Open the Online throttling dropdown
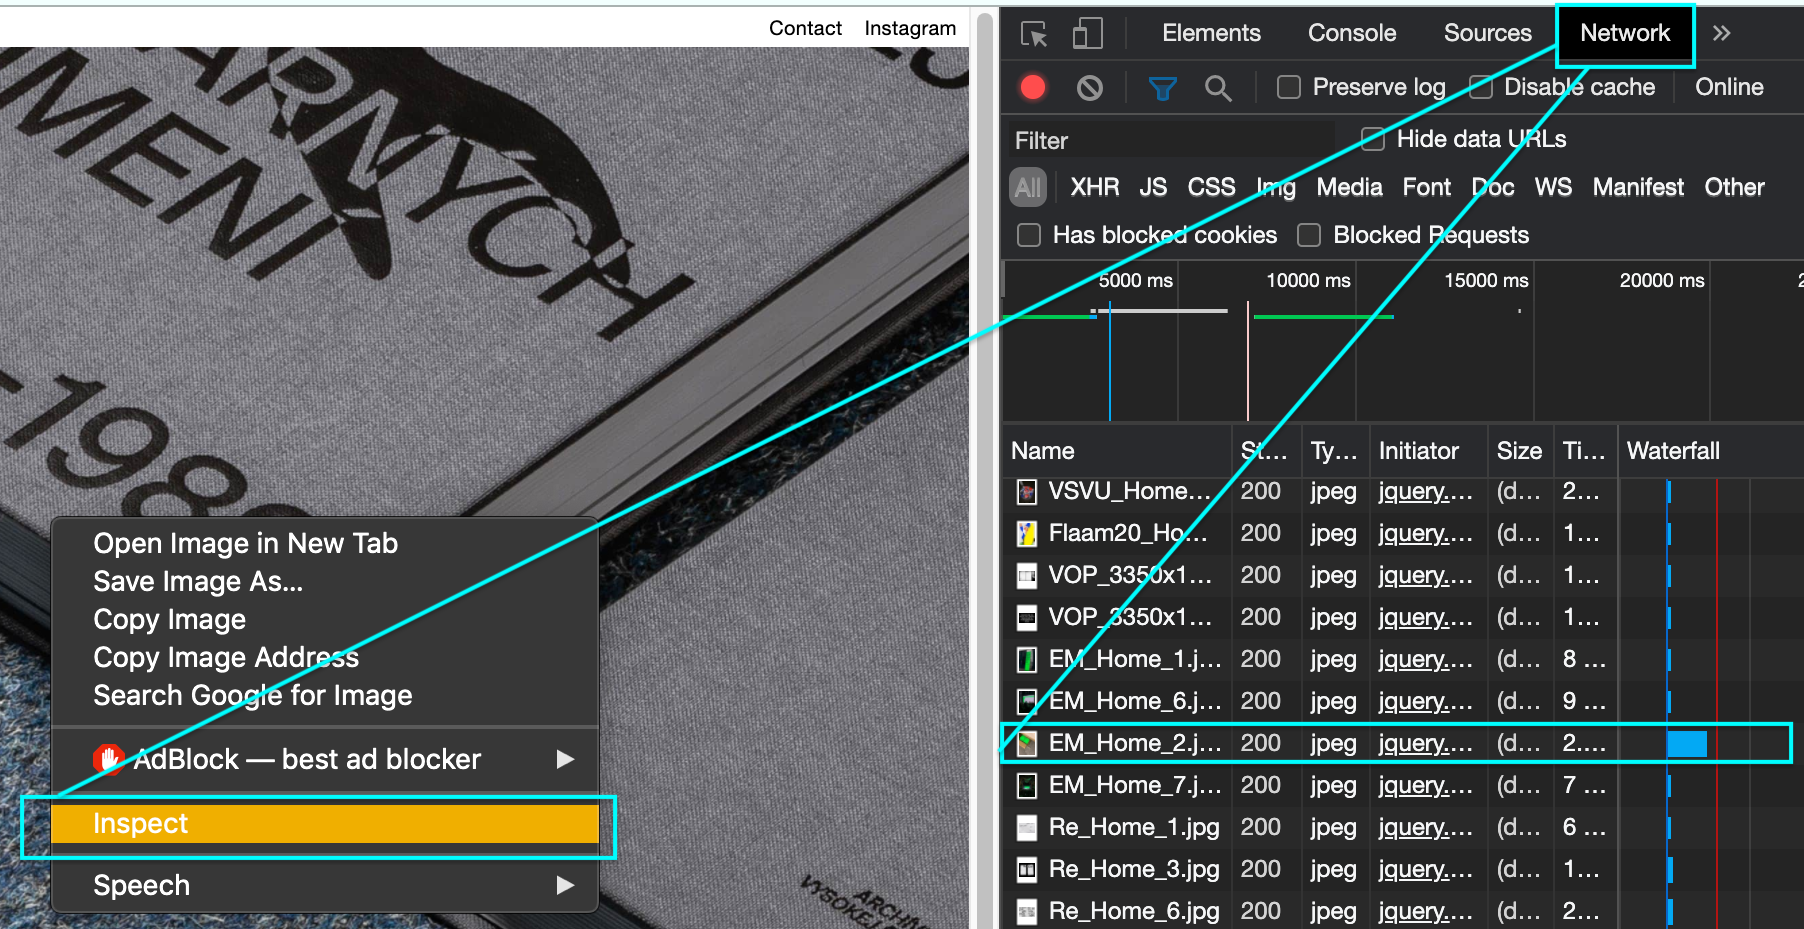This screenshot has width=1804, height=929. 1729,88
